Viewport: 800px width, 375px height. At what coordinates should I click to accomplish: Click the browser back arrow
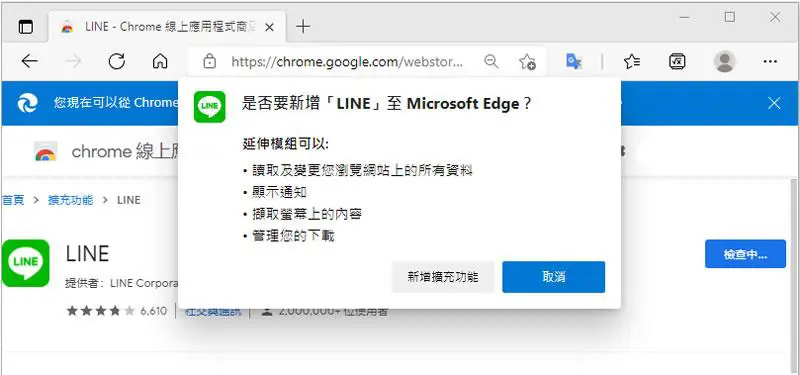tap(30, 62)
